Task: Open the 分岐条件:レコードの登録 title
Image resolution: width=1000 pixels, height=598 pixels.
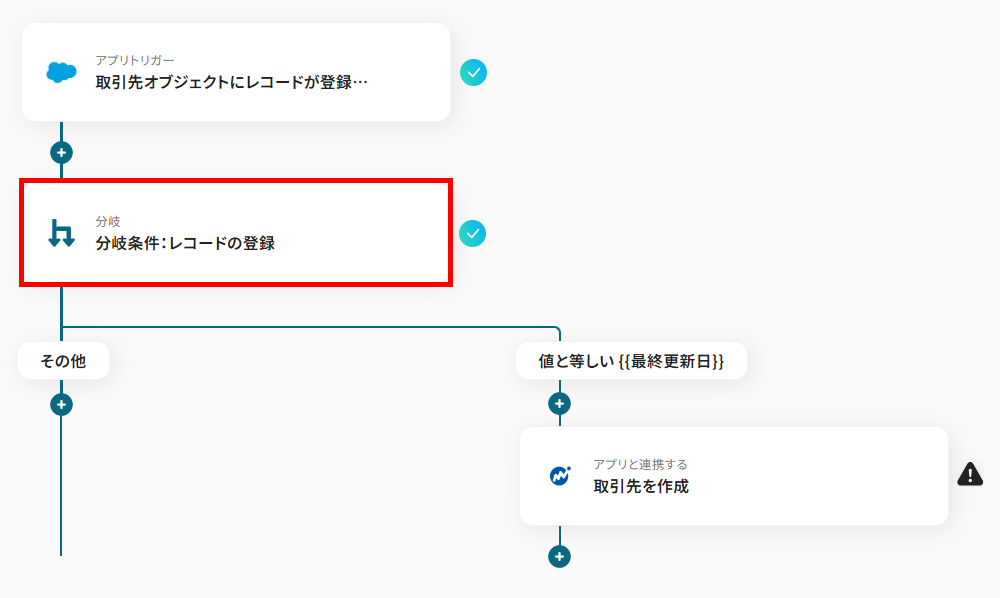Action: pos(185,243)
